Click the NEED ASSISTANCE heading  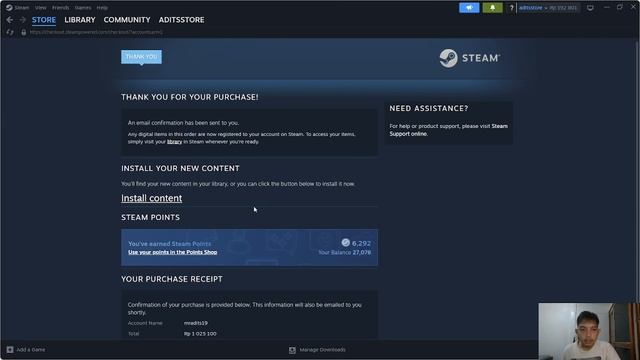[x=429, y=108]
